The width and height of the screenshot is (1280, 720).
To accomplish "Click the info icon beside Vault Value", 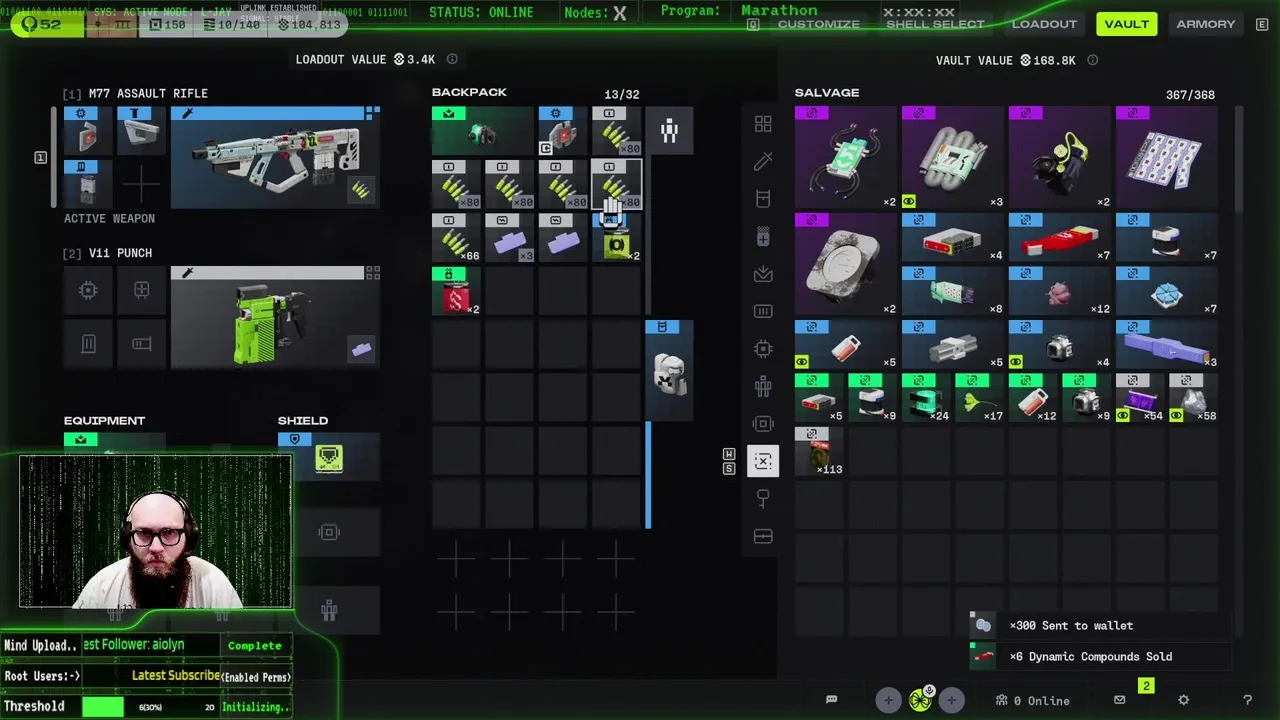I will [x=1092, y=60].
